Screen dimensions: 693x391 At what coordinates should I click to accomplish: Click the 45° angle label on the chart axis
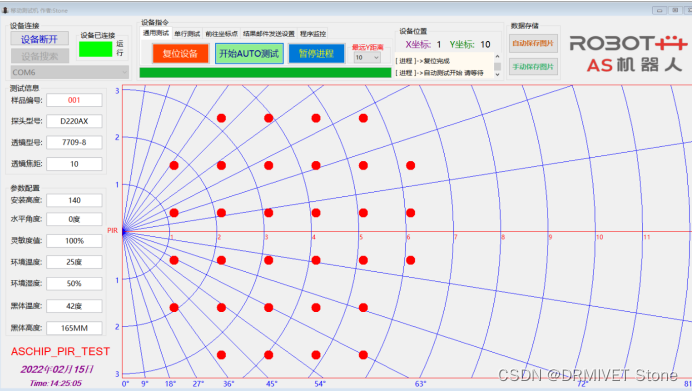[x=271, y=384]
